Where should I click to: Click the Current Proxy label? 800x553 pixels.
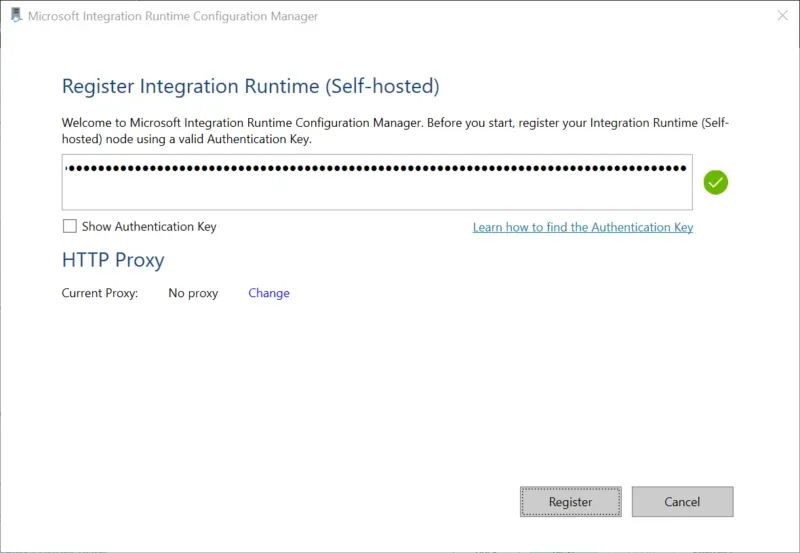(x=100, y=293)
